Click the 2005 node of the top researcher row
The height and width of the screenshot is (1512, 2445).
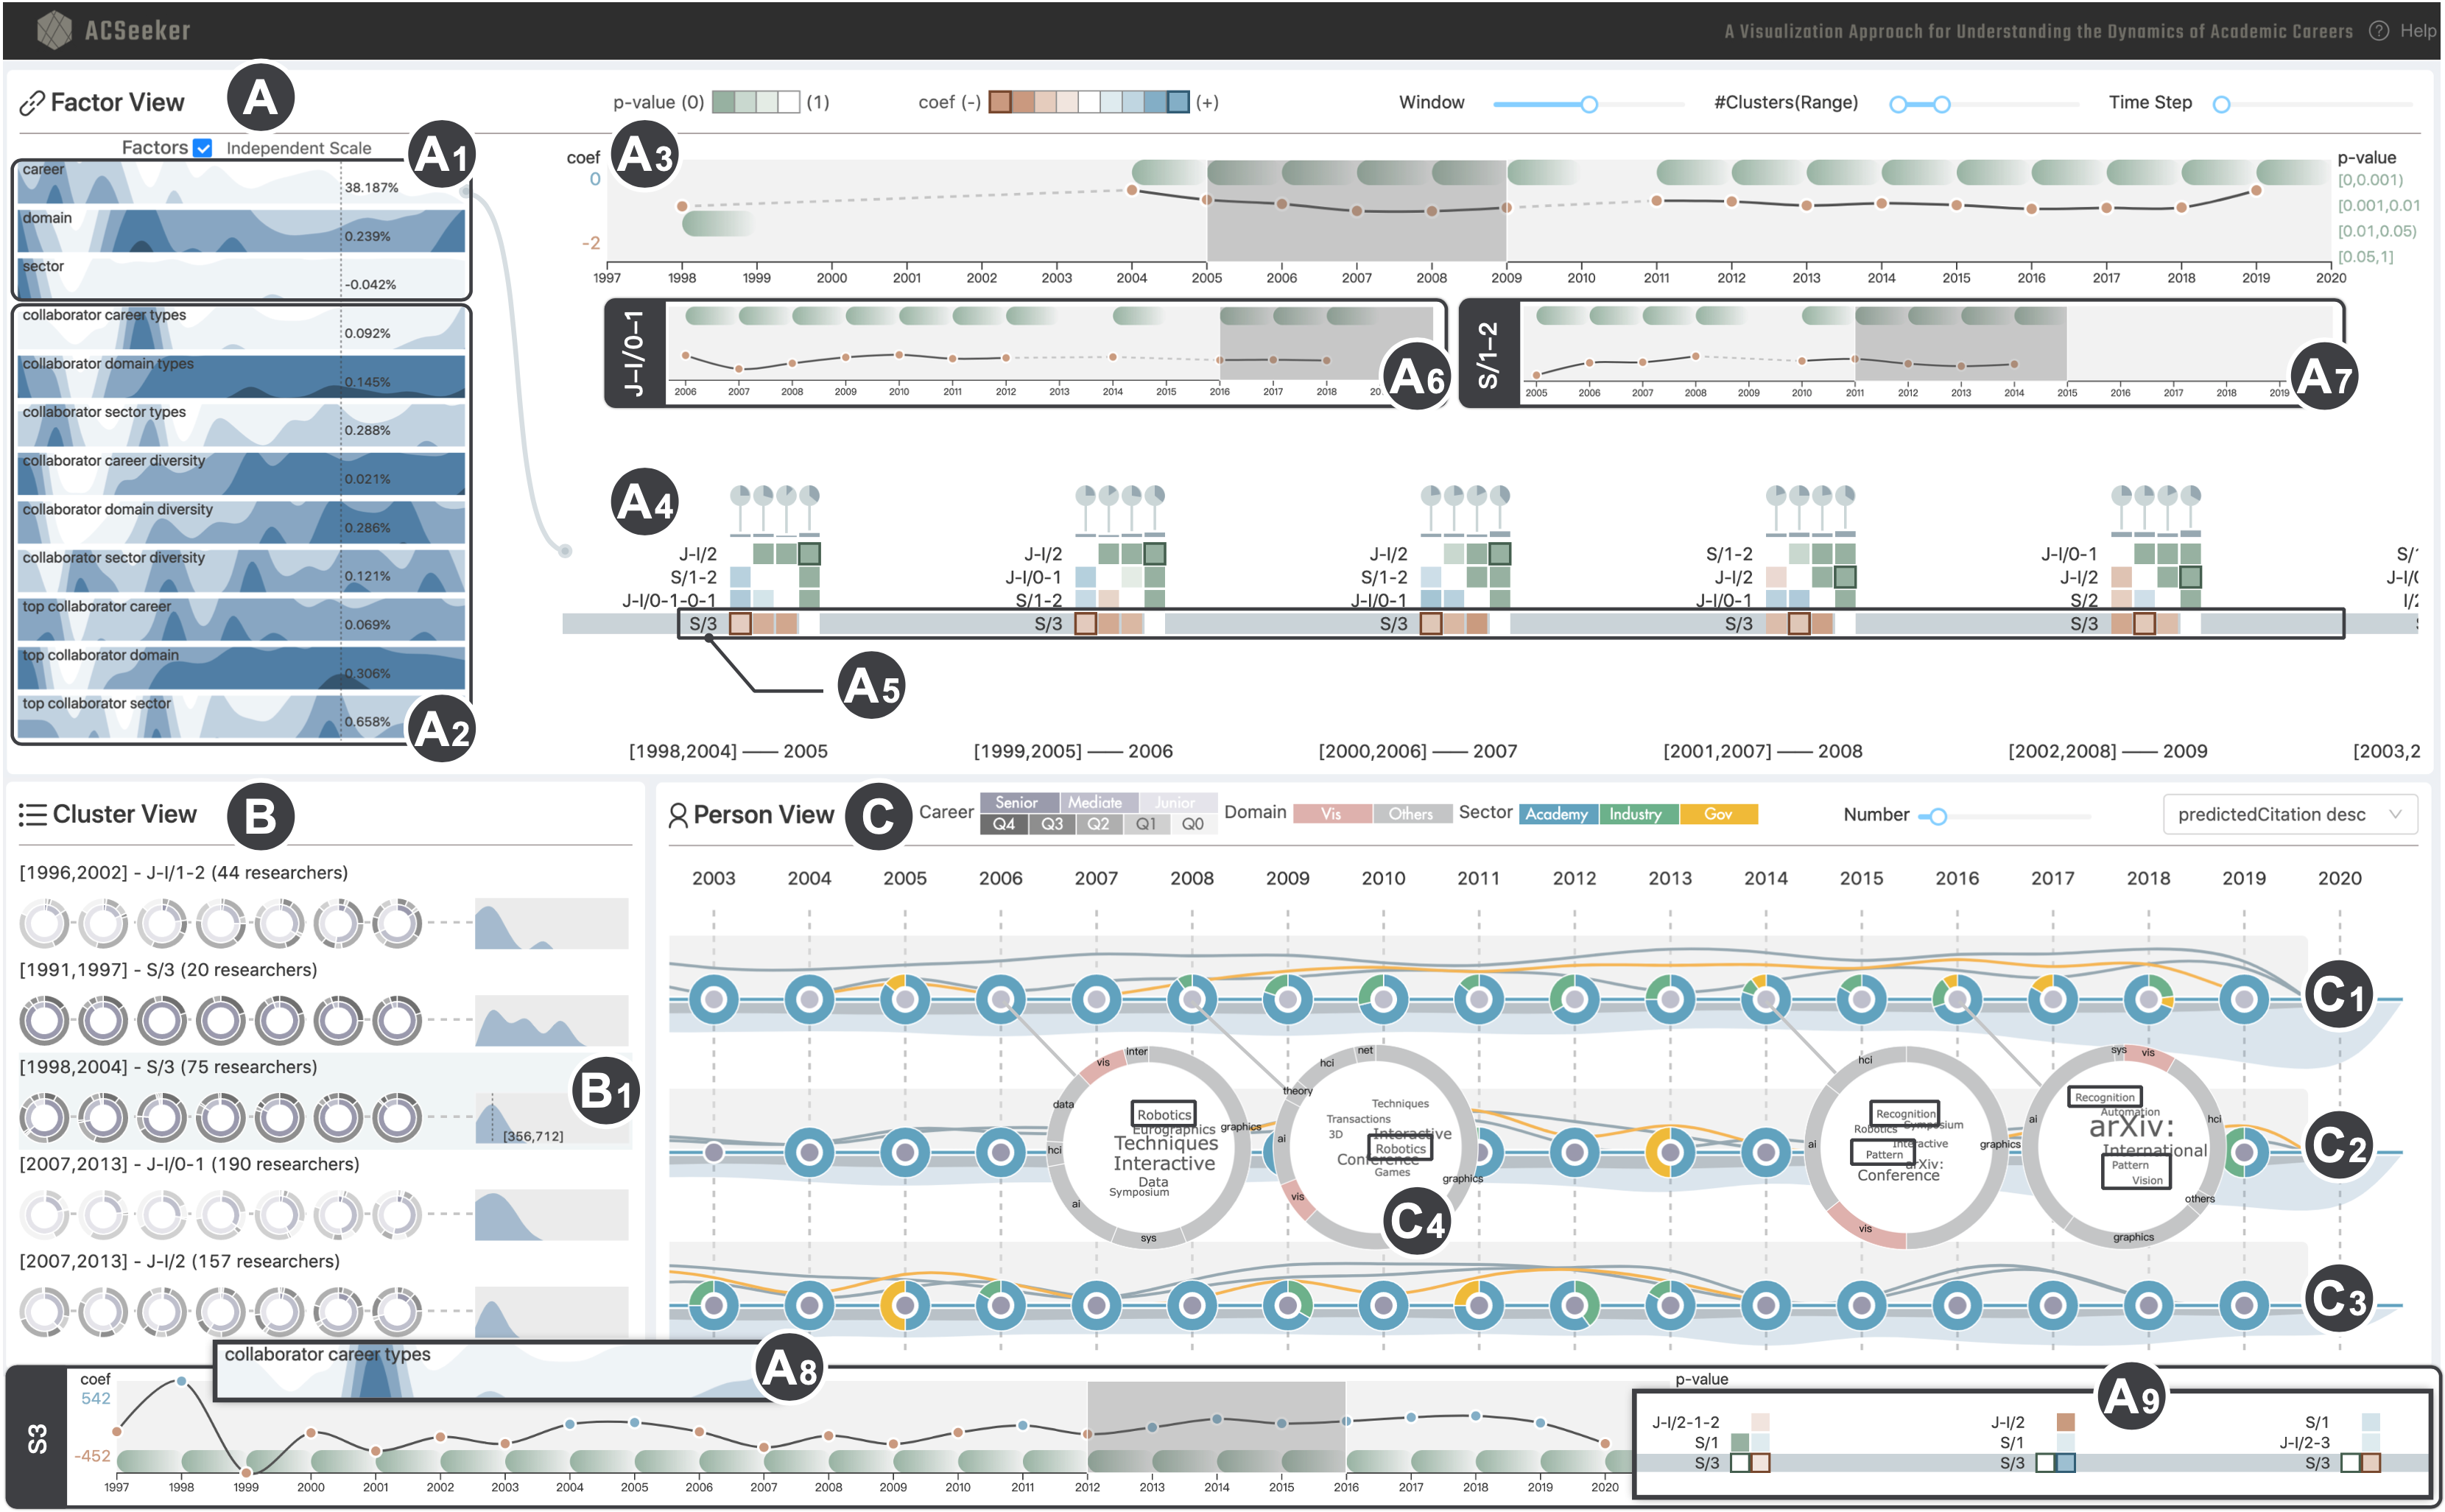pyautogui.click(x=905, y=999)
